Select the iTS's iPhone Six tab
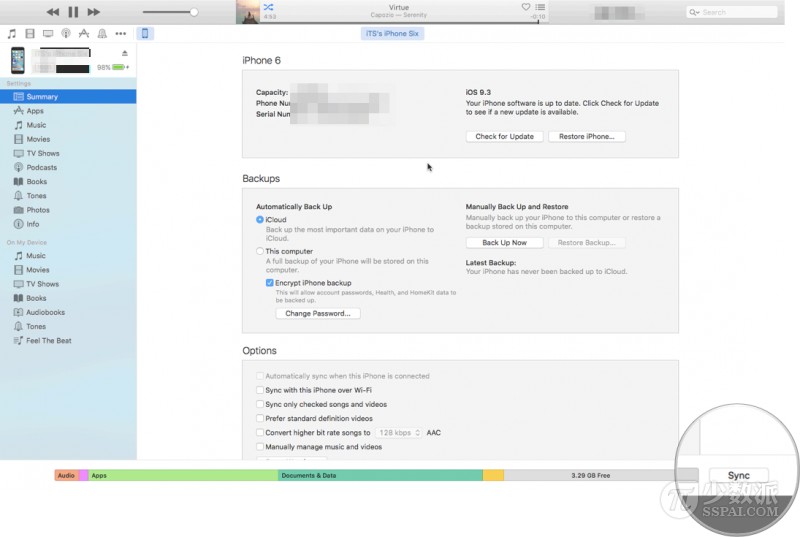 (392, 34)
